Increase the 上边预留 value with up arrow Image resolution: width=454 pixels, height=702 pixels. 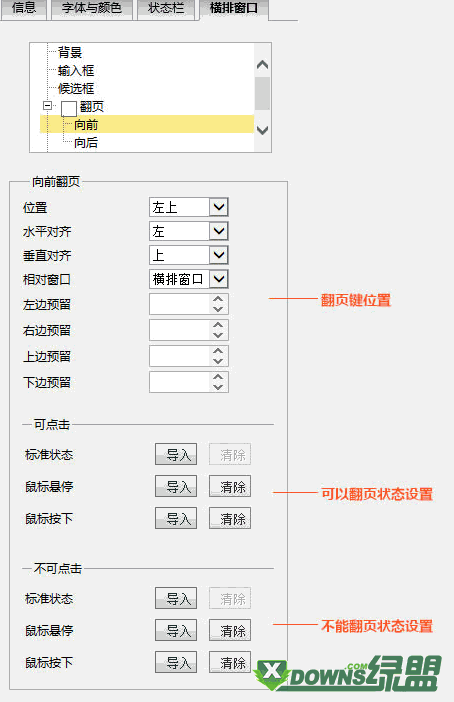[218, 351]
